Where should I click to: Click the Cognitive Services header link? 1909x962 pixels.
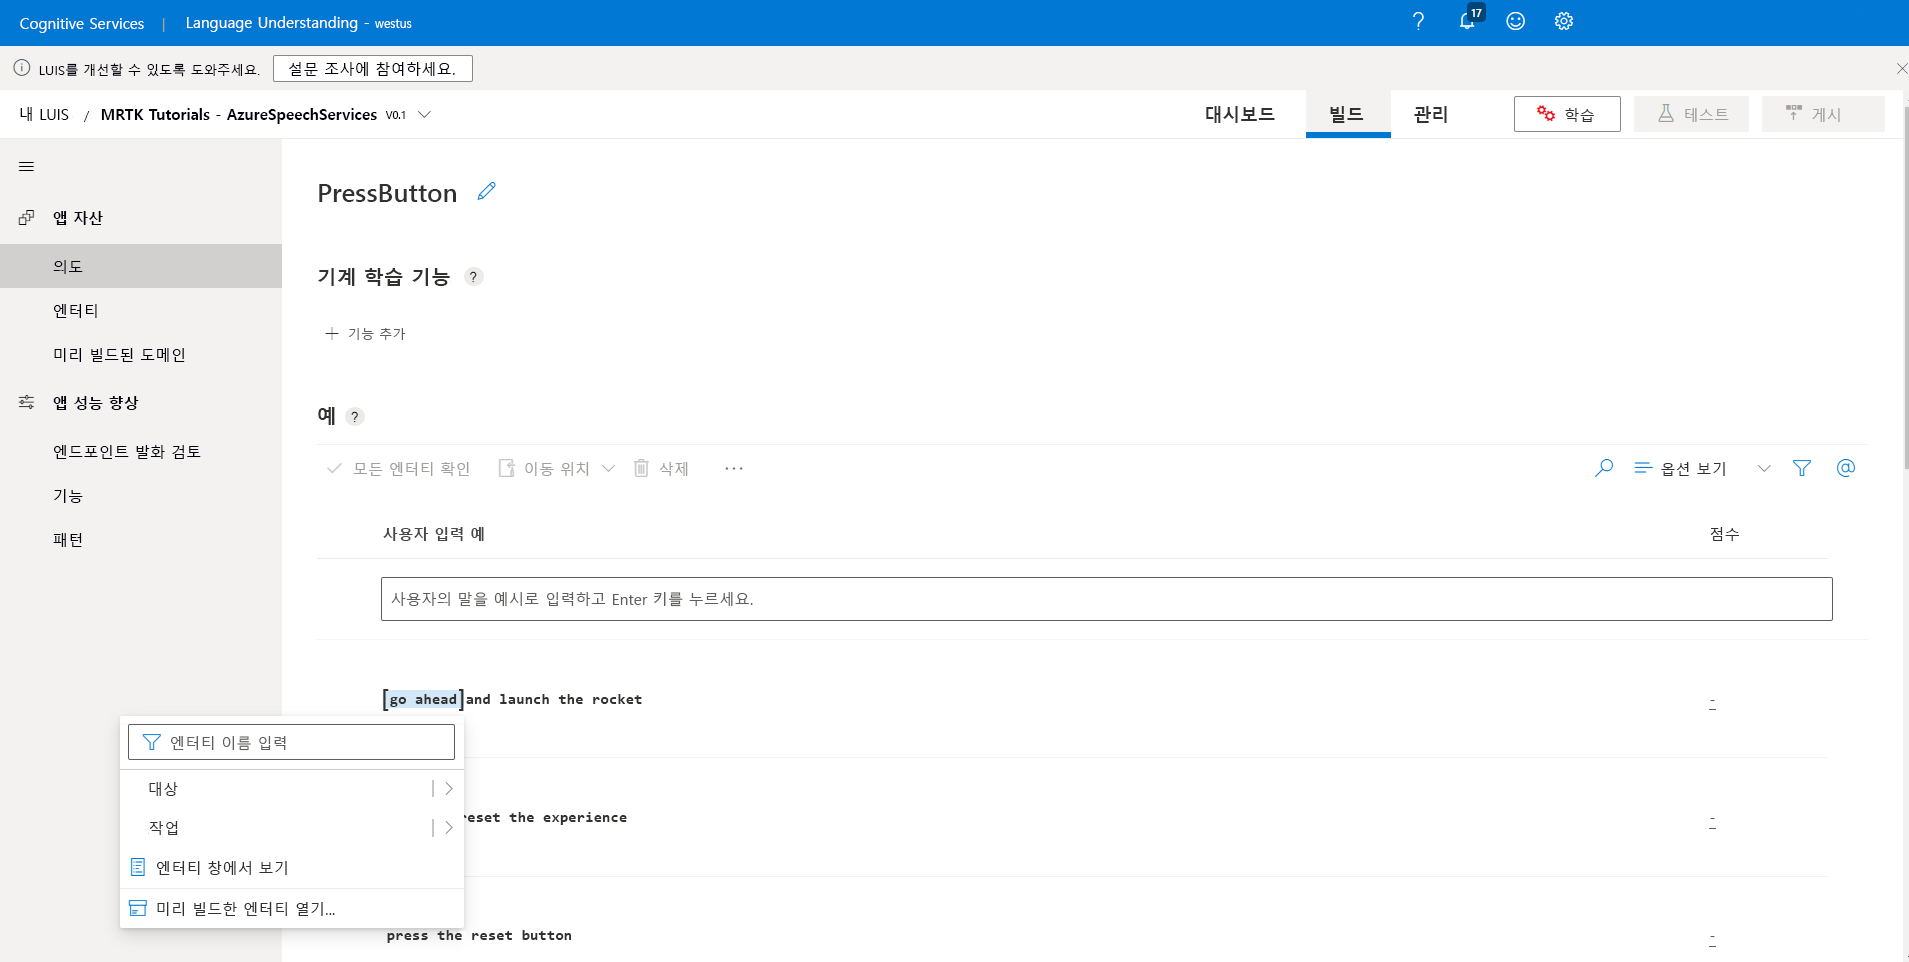point(82,23)
